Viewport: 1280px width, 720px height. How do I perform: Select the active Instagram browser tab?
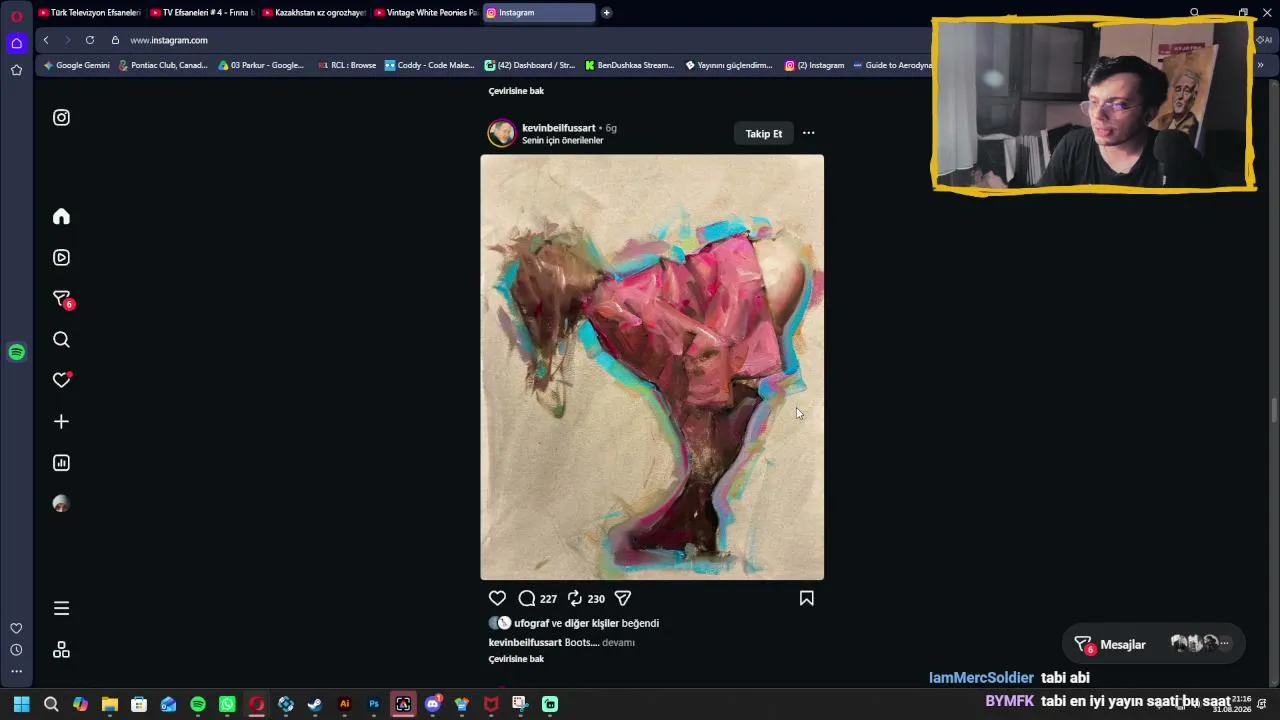pyautogui.click(x=538, y=13)
